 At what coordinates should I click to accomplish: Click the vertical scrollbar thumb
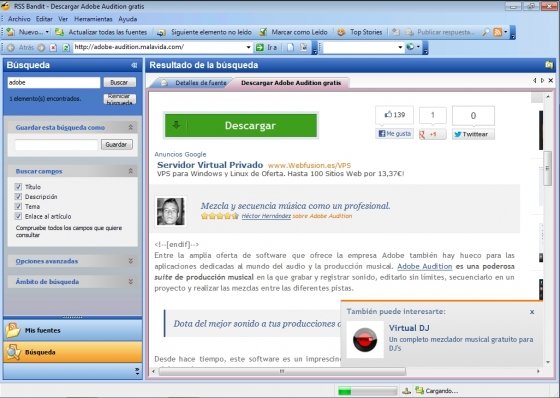tap(548, 168)
